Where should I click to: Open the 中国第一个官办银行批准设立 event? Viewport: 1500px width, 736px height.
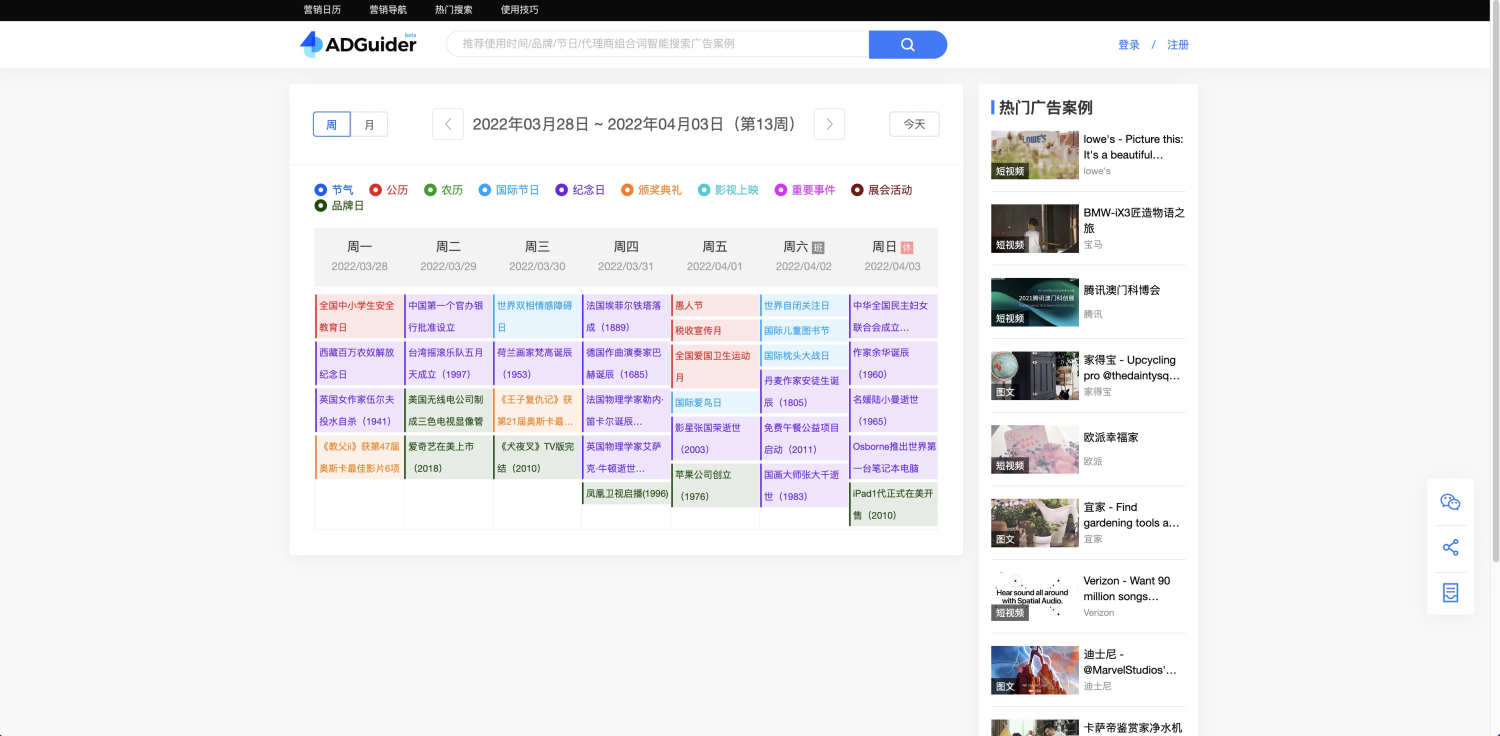coord(448,316)
